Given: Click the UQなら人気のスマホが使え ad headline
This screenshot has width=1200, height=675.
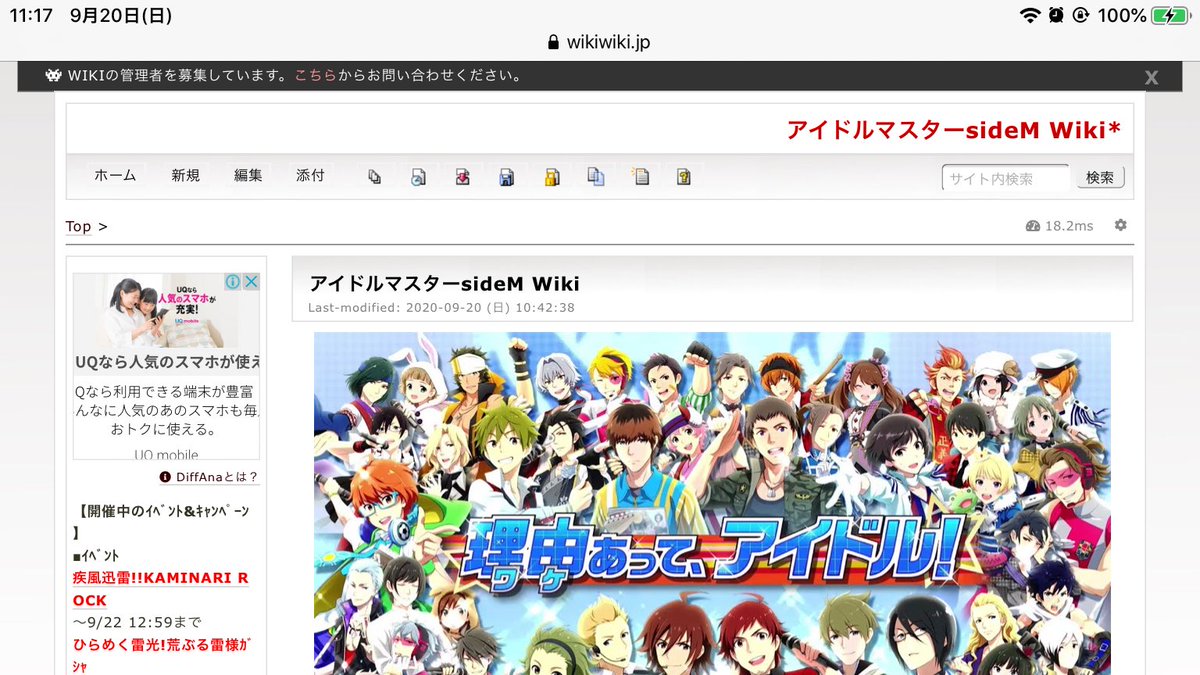Looking at the screenshot, I should [168, 361].
